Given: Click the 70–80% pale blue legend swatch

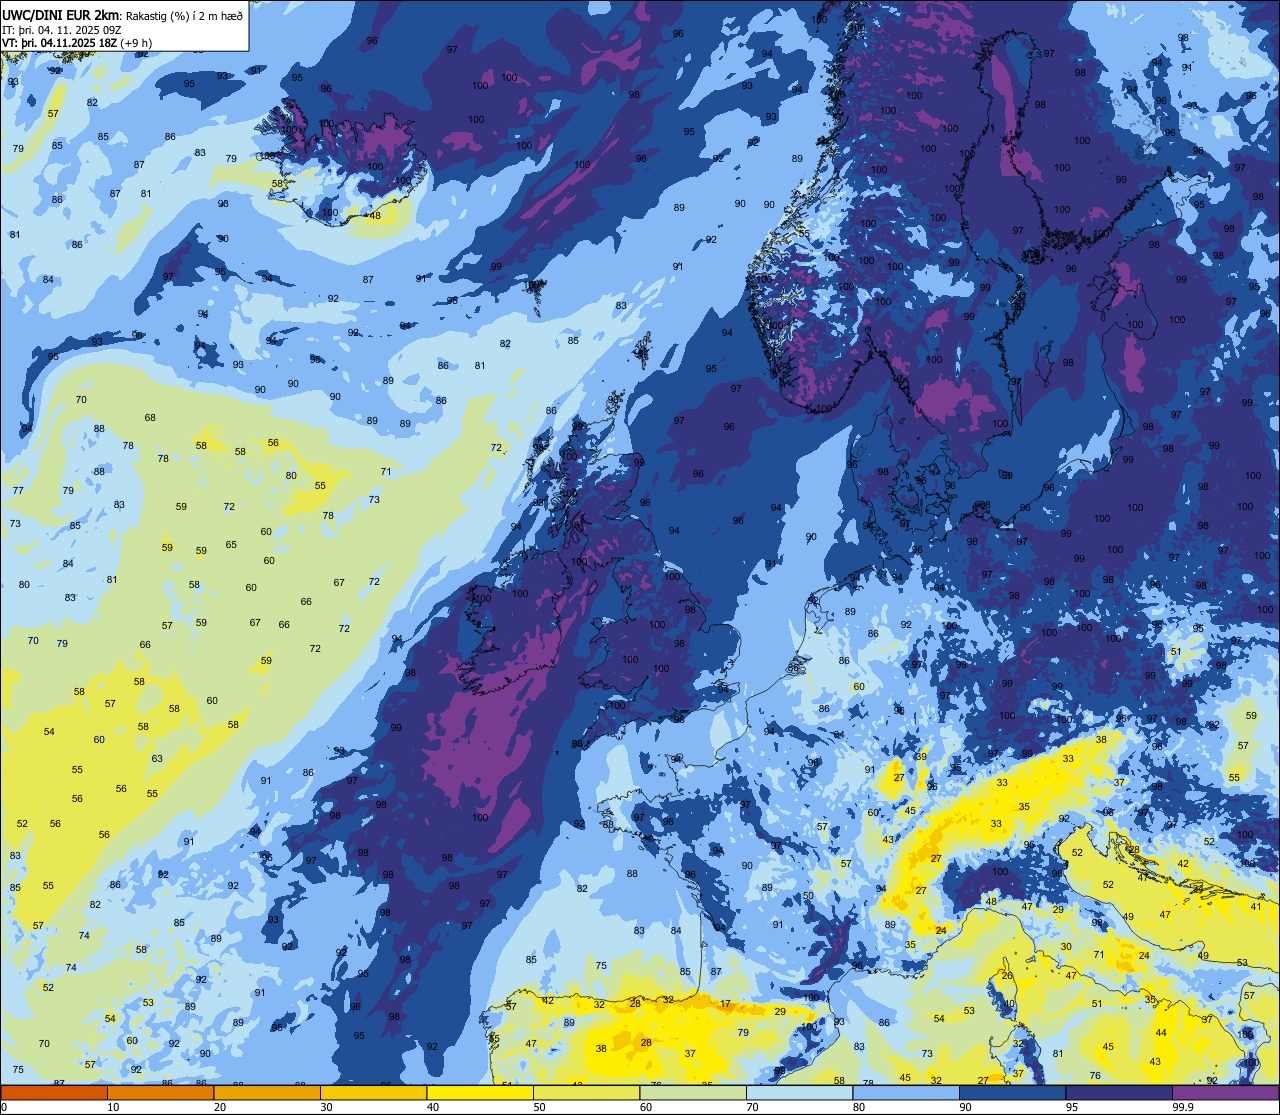Looking at the screenshot, I should (799, 1092).
